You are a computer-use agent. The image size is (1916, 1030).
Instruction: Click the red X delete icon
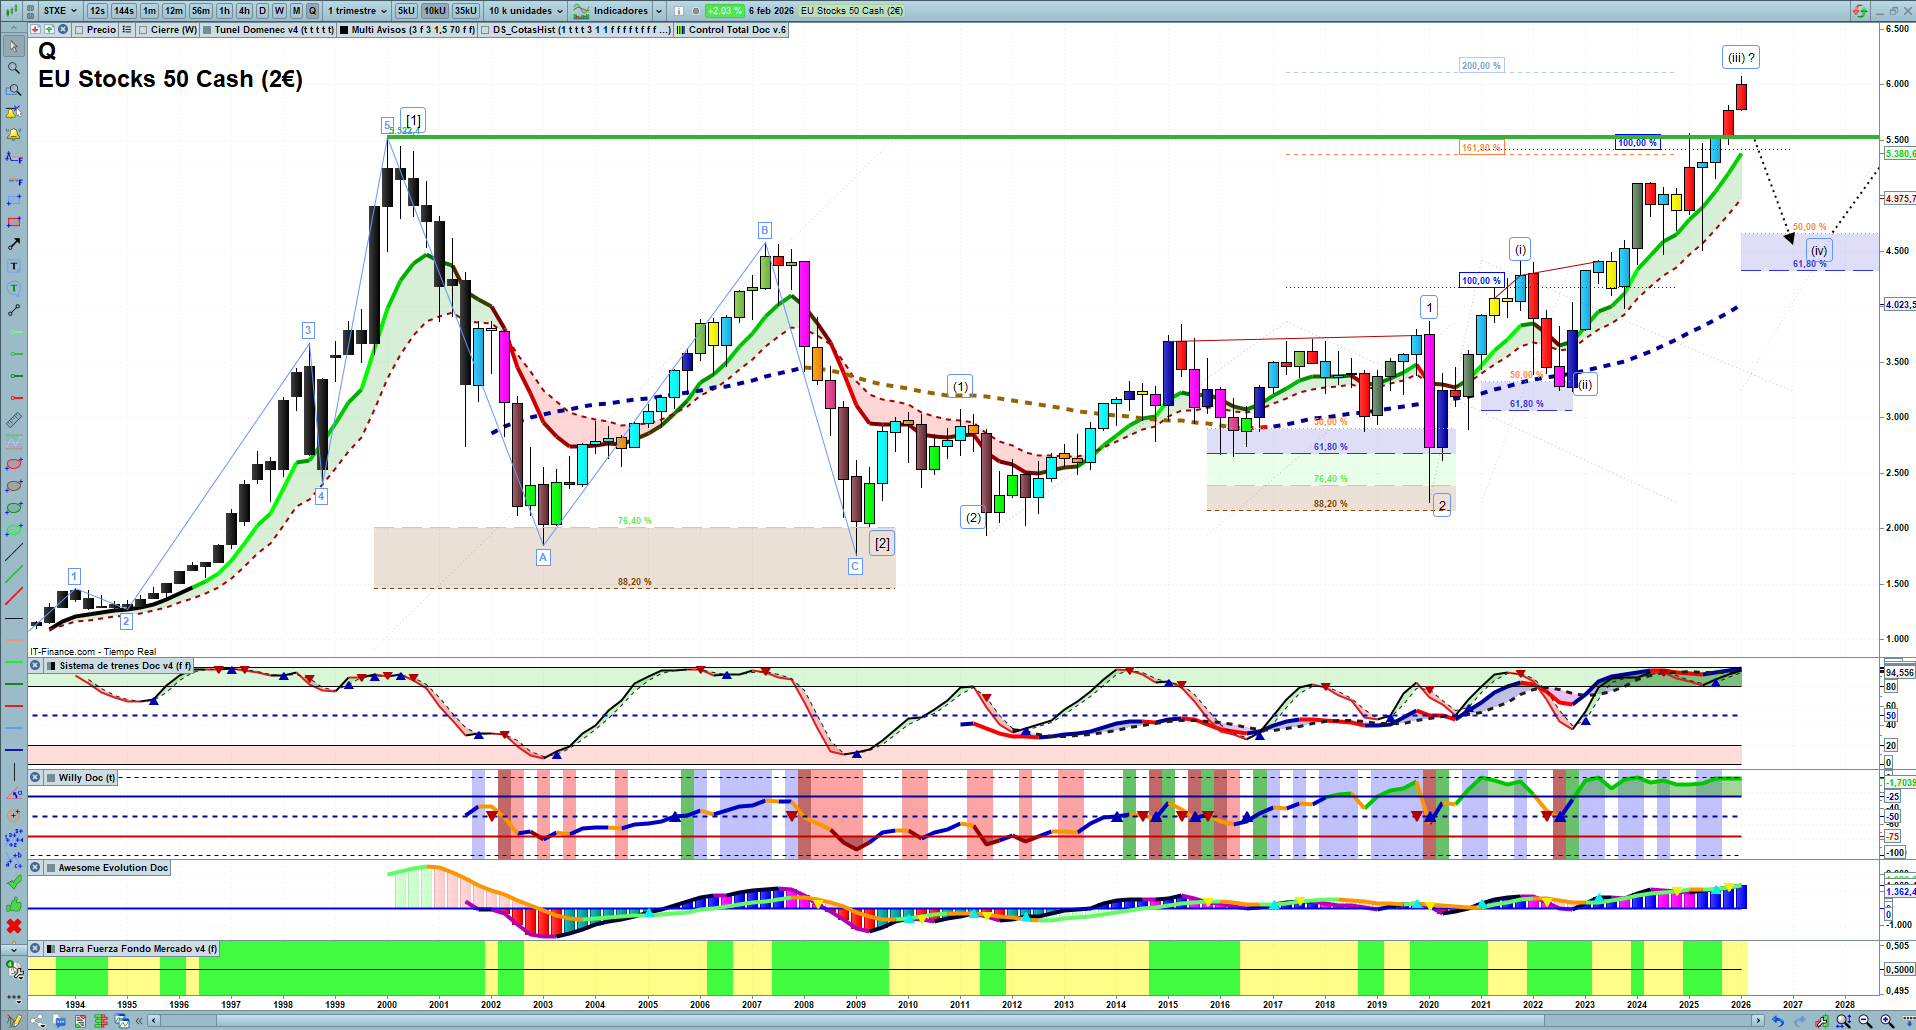[14, 926]
